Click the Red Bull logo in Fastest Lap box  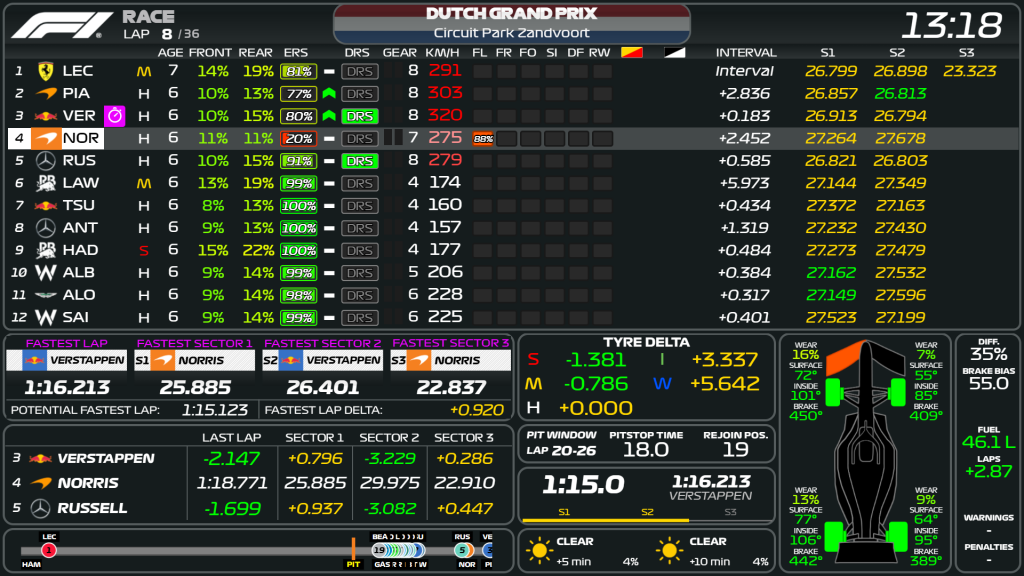tap(34, 360)
